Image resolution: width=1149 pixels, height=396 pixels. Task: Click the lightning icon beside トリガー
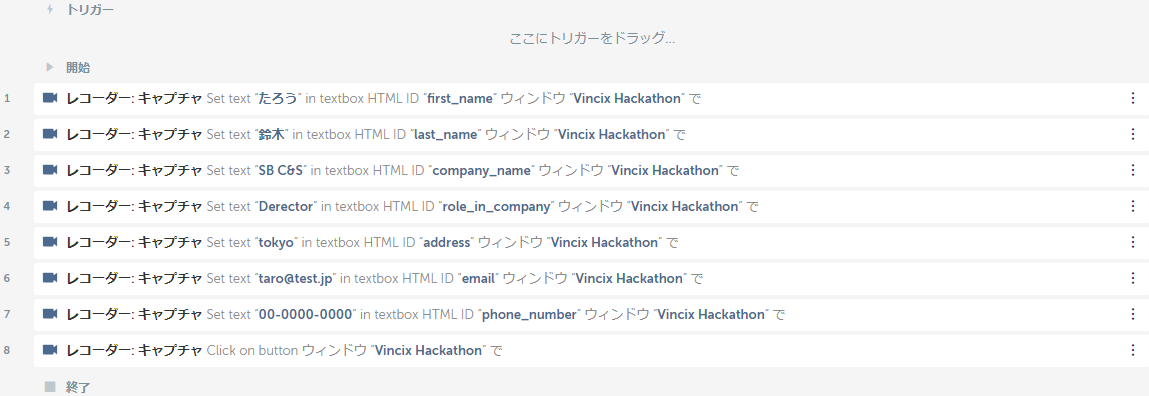[x=50, y=10]
